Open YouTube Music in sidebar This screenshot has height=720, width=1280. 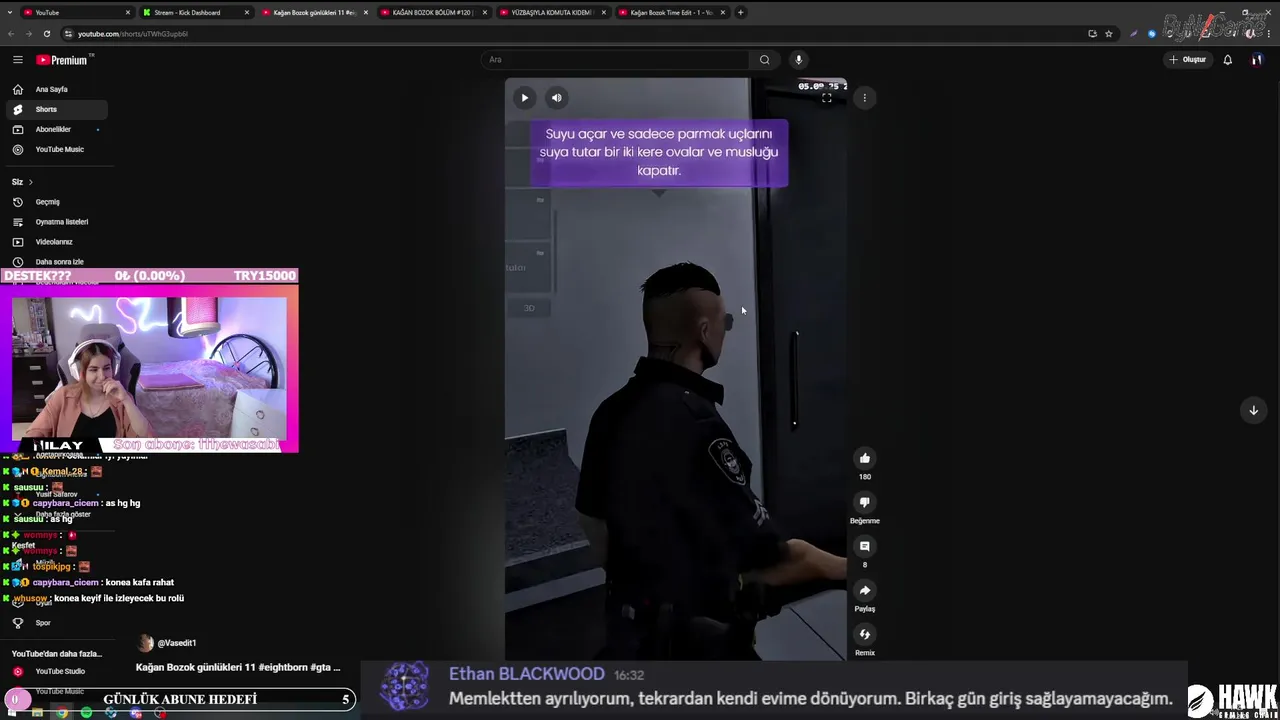pos(55,149)
